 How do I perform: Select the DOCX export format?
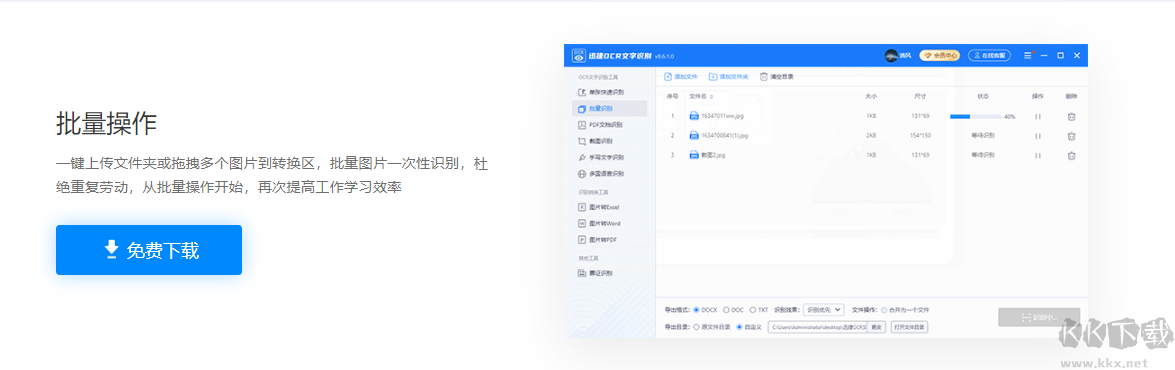(706, 309)
